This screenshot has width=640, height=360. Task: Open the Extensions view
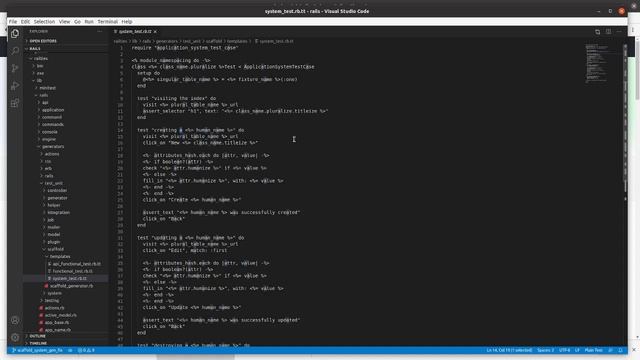(15, 103)
